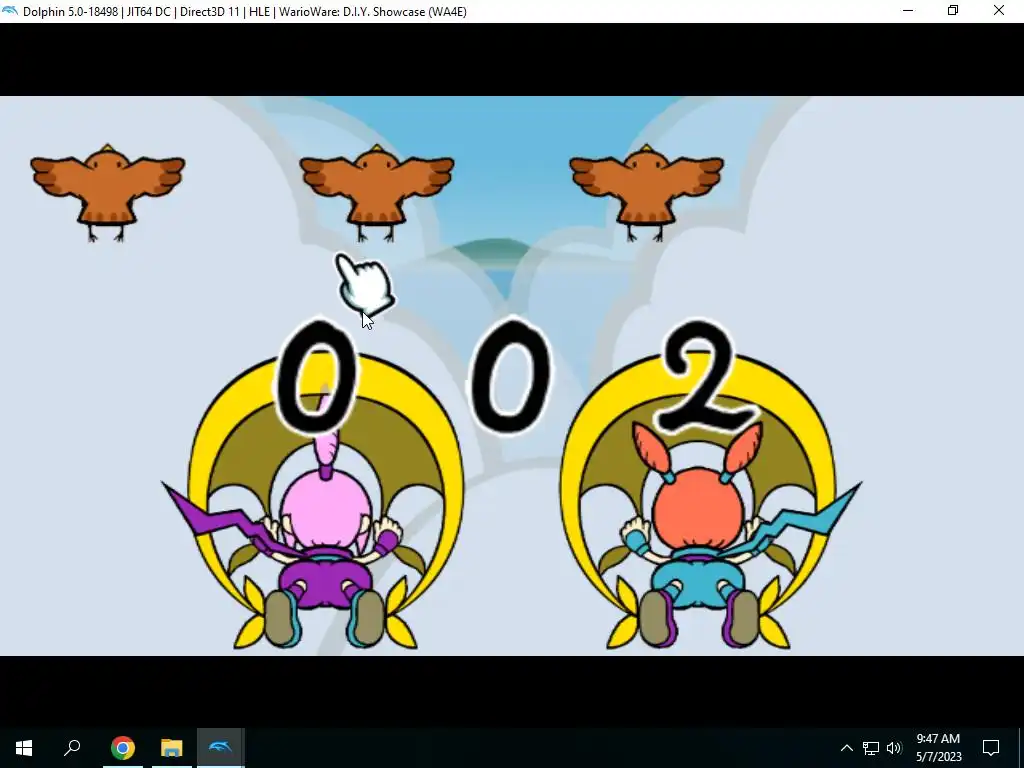This screenshot has width=1024, height=768.
Task: Click the middle brown bird
Action: pyautogui.click(x=377, y=193)
